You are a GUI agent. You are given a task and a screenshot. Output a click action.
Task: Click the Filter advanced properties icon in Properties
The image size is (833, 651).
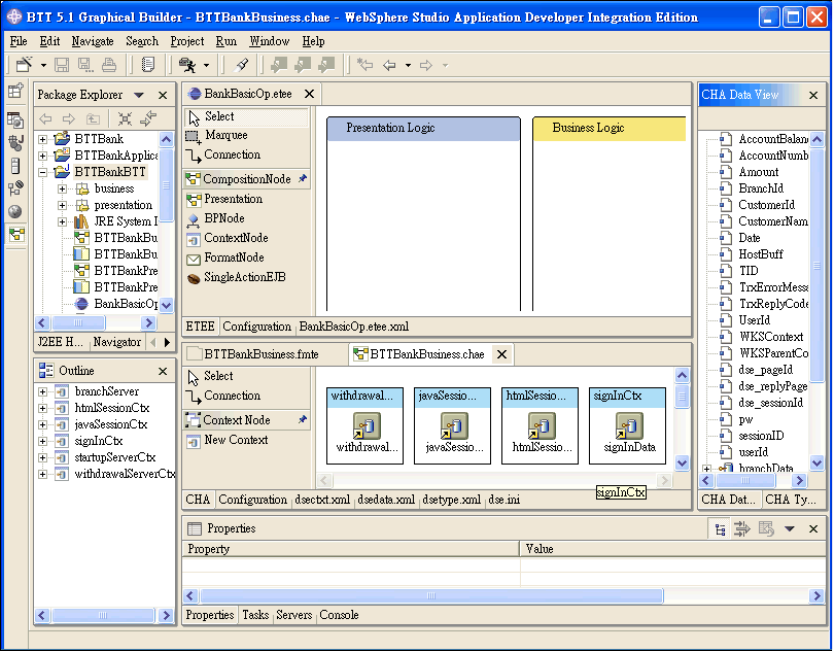click(742, 529)
